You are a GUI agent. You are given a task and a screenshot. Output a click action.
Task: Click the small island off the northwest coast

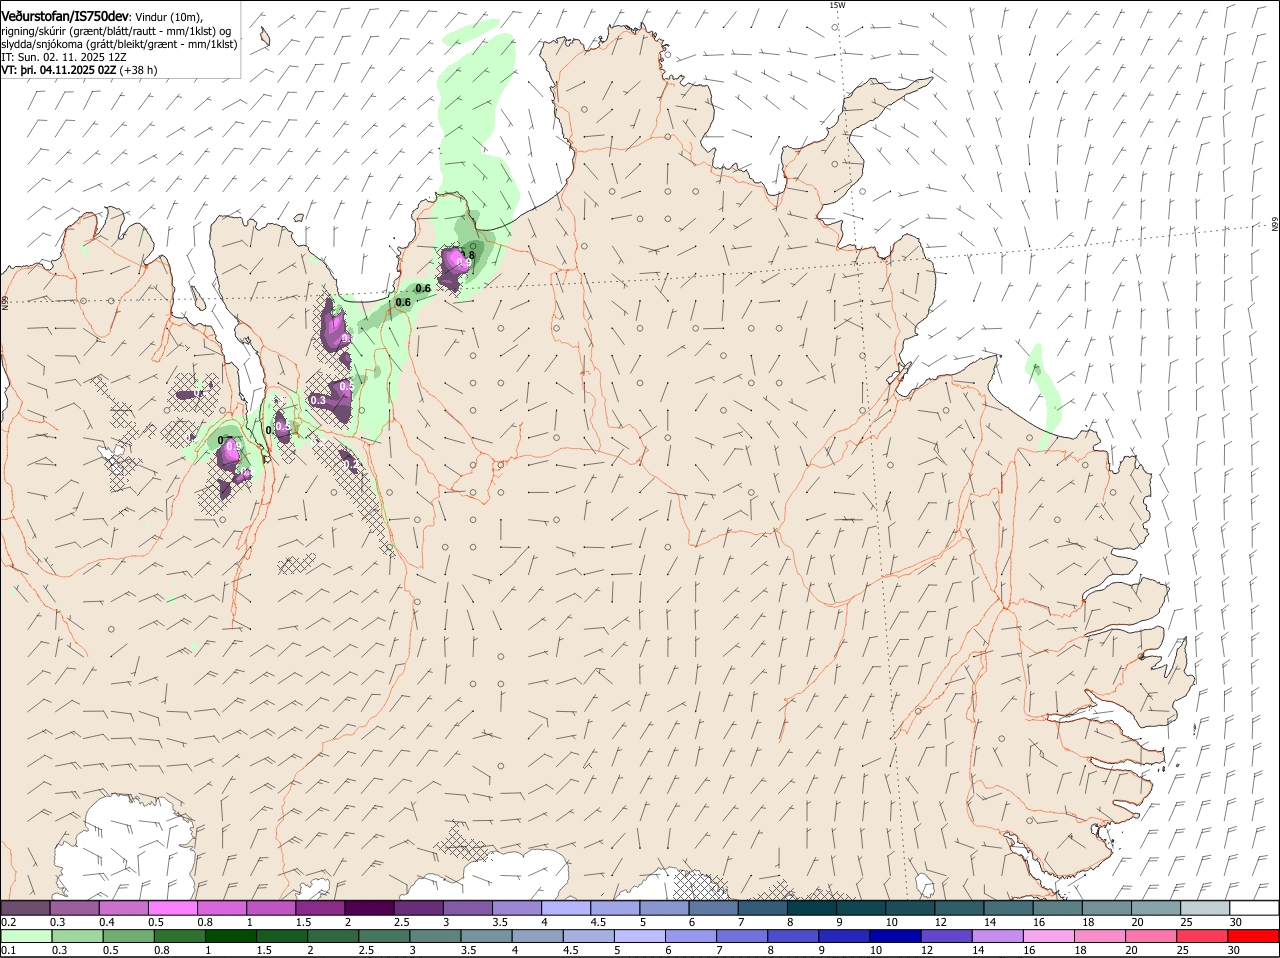click(x=265, y=37)
